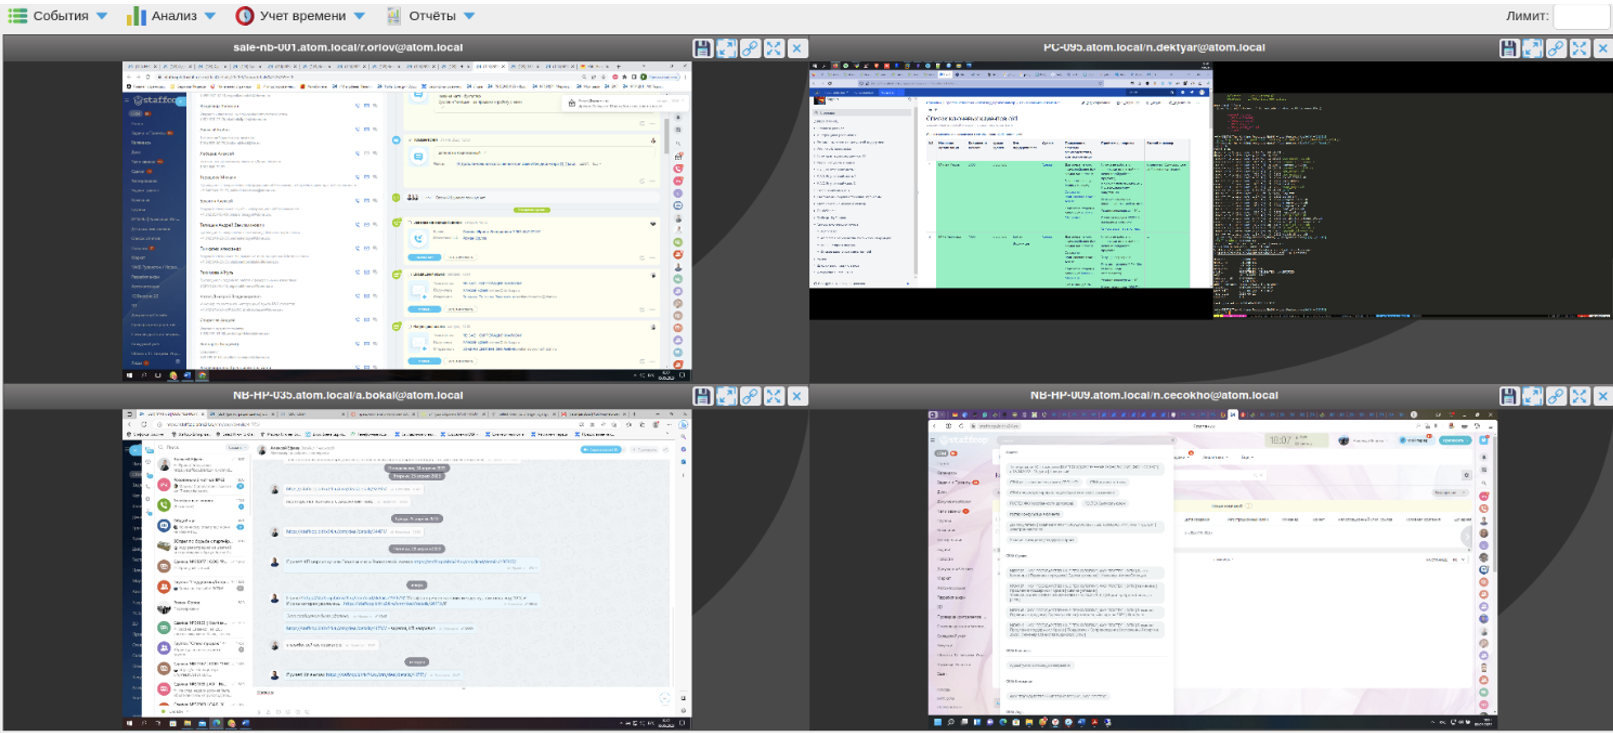Click the link icon on a.bokal panel

[750, 396]
